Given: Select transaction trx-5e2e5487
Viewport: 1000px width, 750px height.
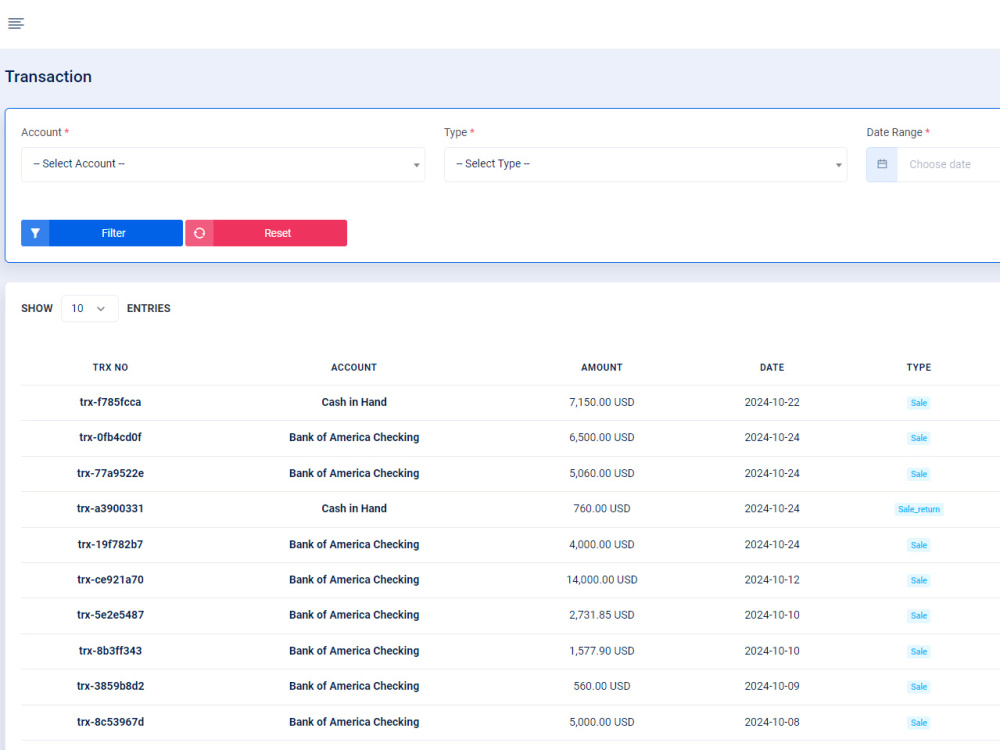Looking at the screenshot, I should pos(110,615).
